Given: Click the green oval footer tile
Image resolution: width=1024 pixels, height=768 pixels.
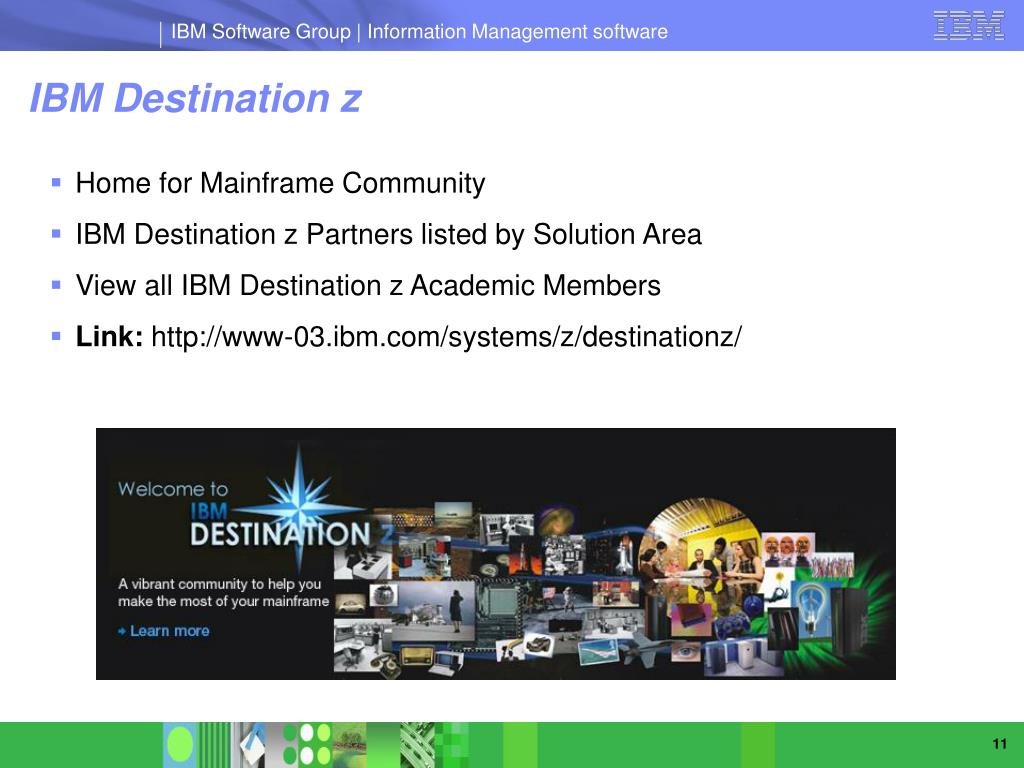Looking at the screenshot, I should click(x=180, y=744).
